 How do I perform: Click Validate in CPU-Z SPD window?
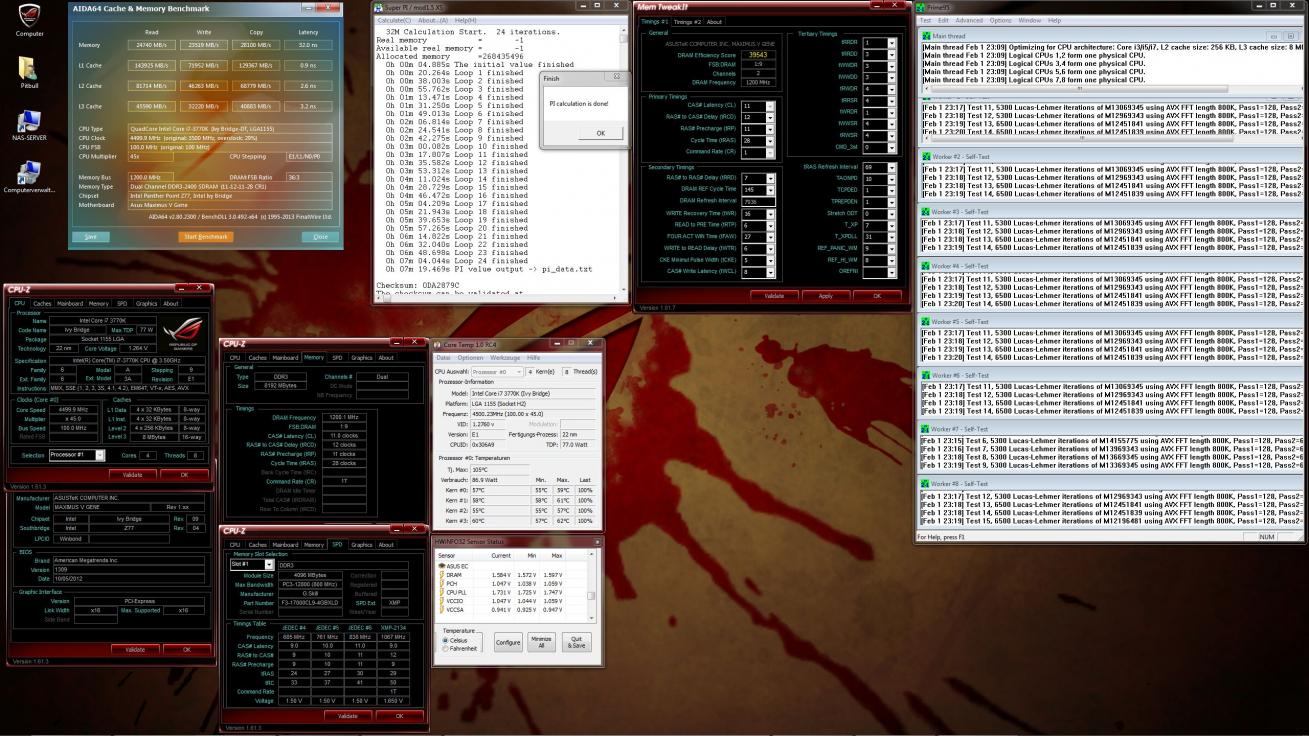(x=347, y=716)
